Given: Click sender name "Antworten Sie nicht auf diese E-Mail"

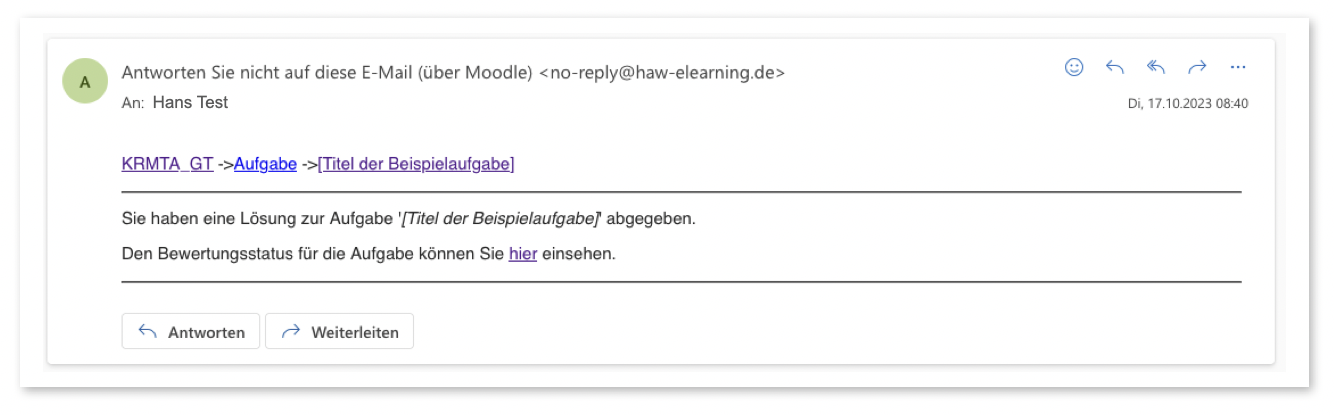Looking at the screenshot, I should pos(326,72).
